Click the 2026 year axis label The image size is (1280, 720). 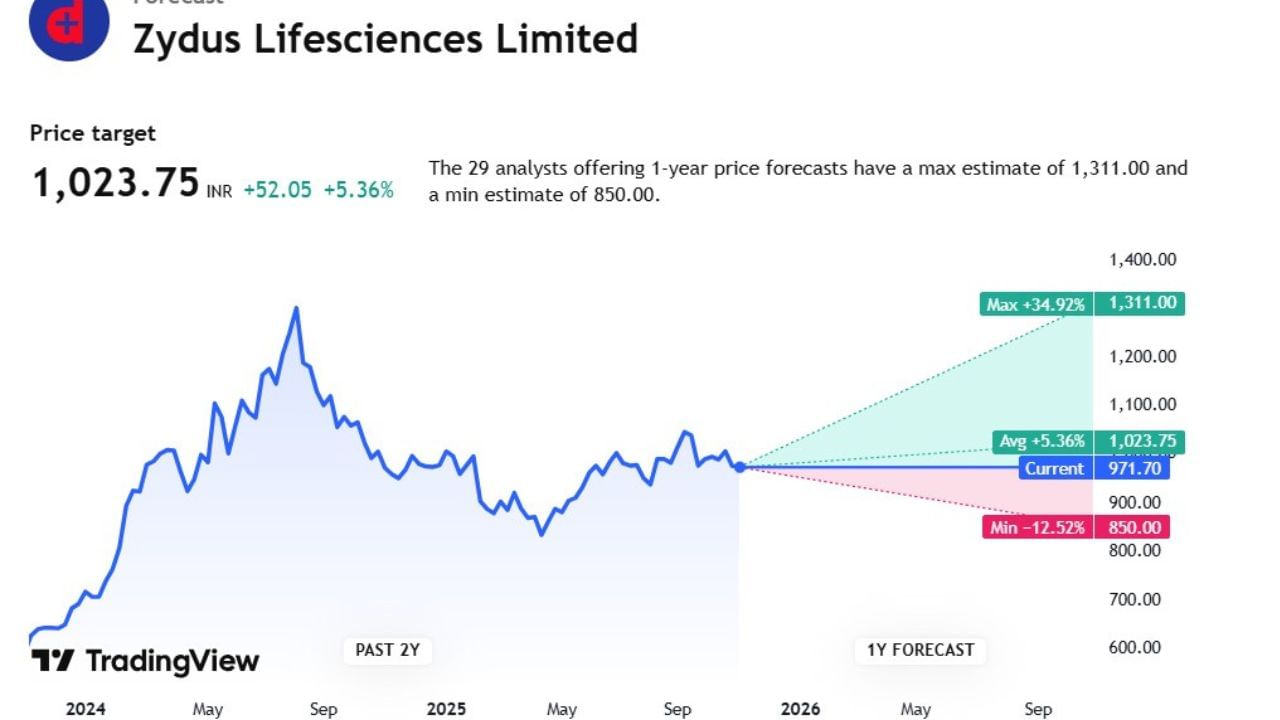(800, 709)
